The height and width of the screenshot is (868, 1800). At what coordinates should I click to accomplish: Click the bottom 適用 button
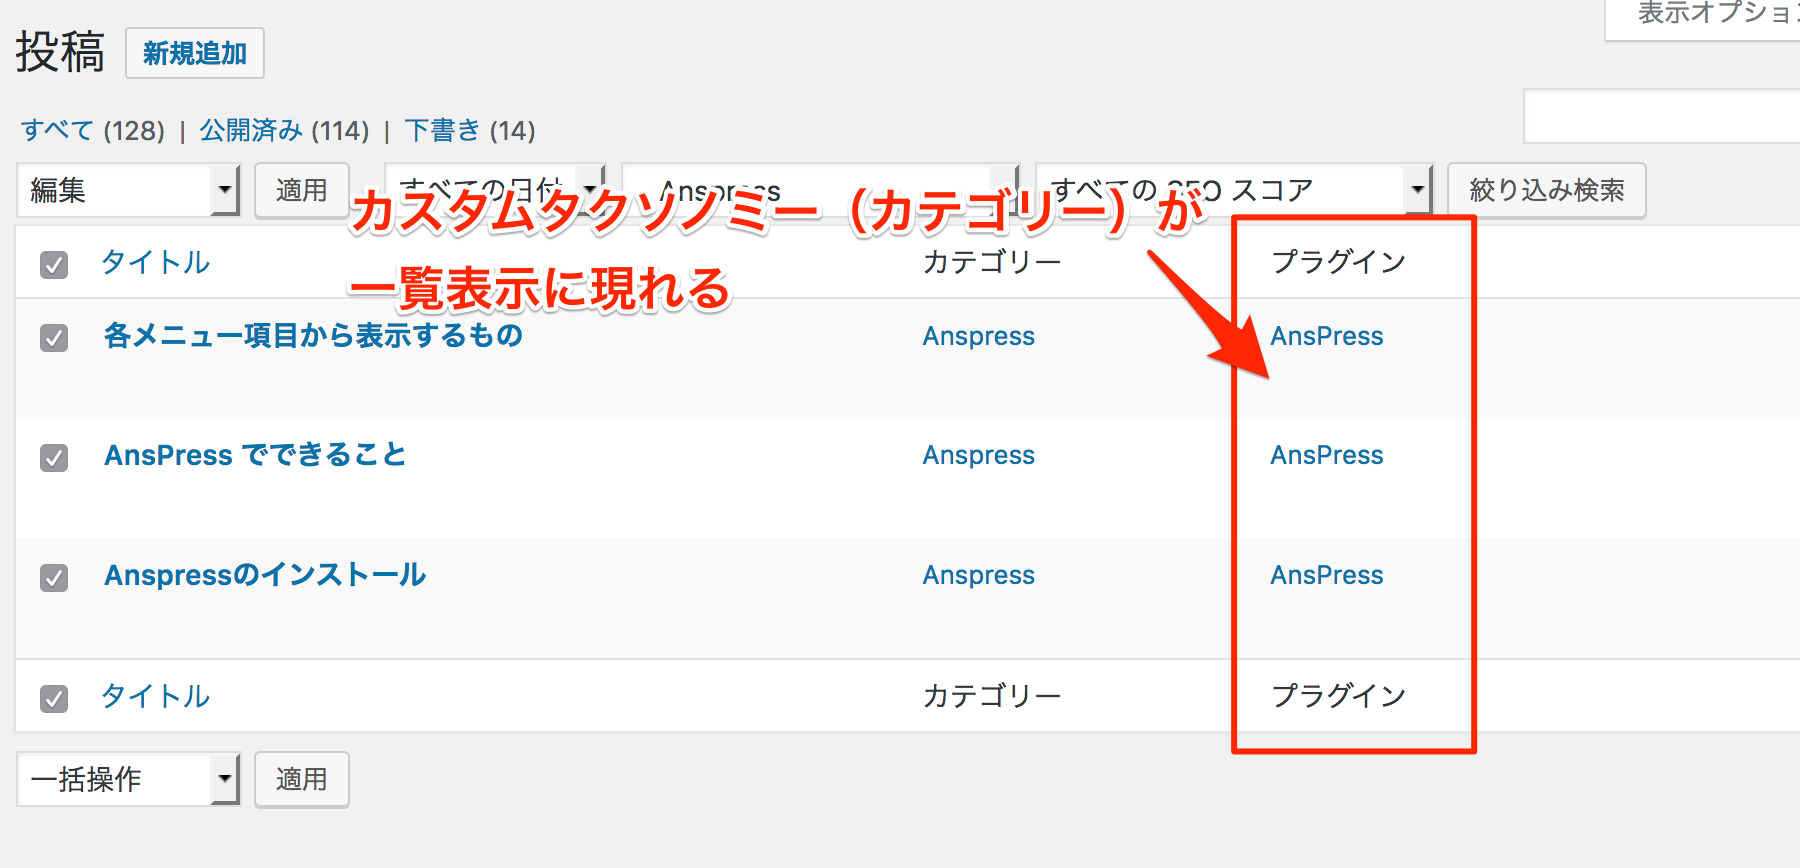[x=301, y=779]
